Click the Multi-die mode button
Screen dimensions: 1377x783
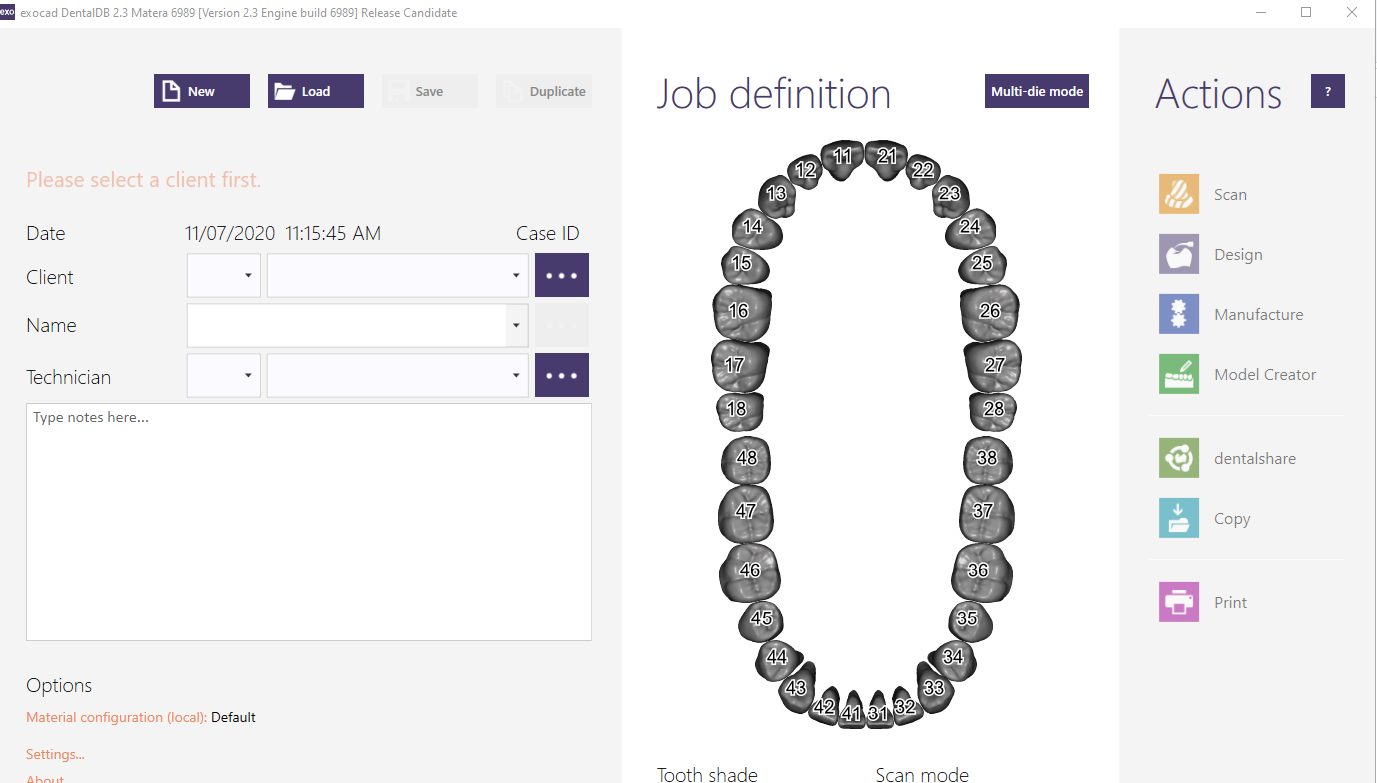pos(1037,91)
